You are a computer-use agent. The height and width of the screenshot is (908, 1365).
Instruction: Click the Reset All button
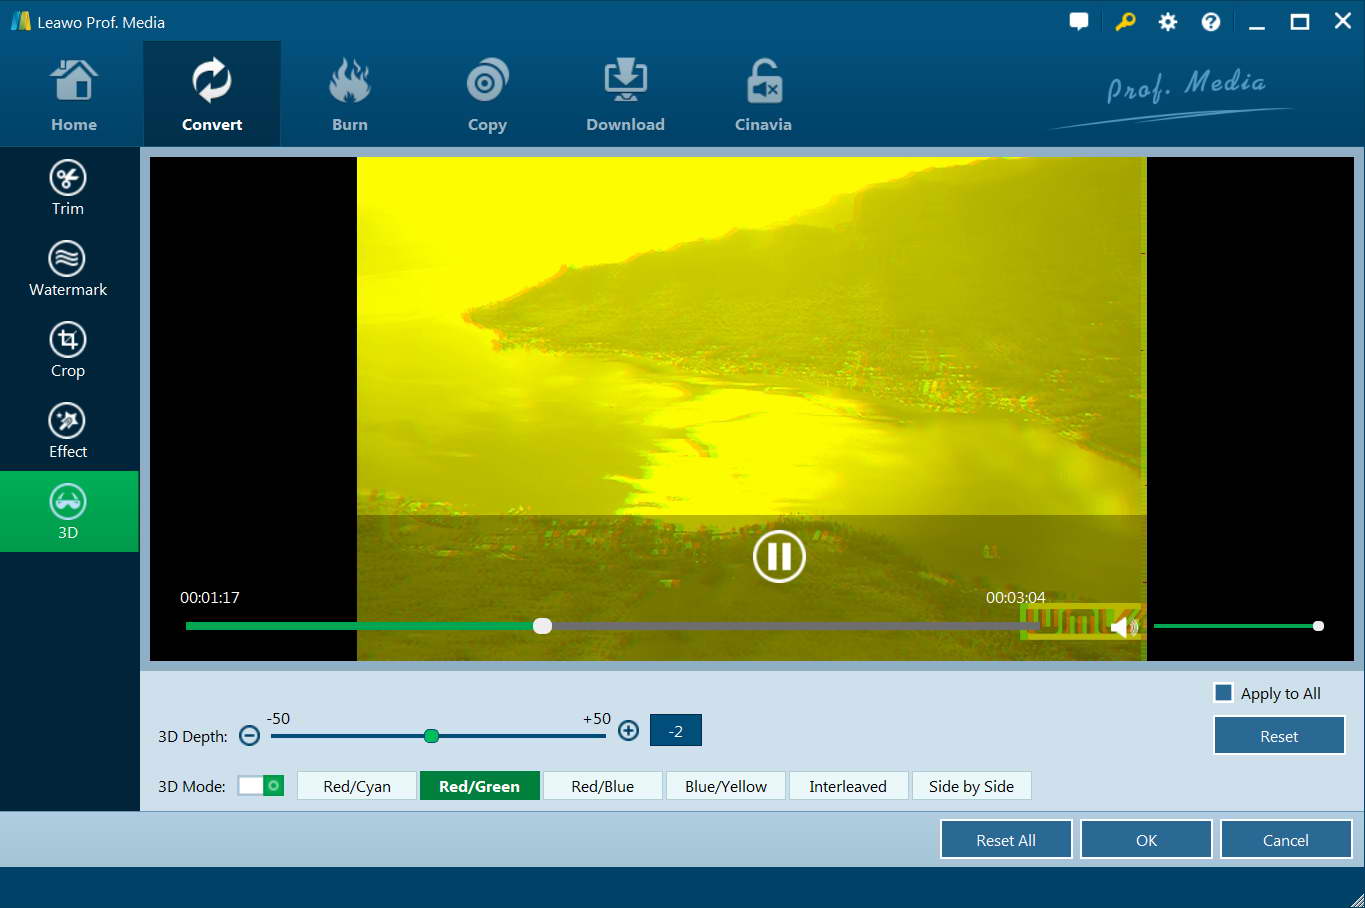(x=1006, y=840)
